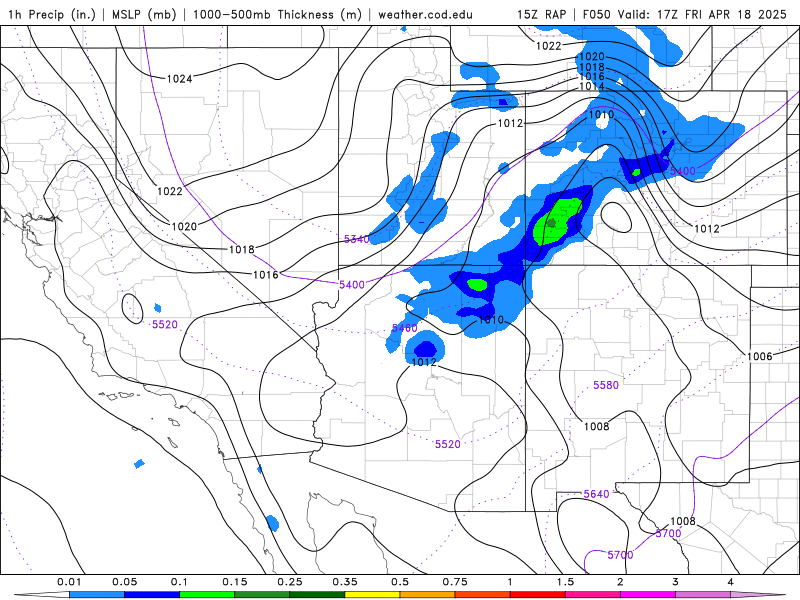
Task: Select the 0.35 legend value
Action: click(345, 582)
